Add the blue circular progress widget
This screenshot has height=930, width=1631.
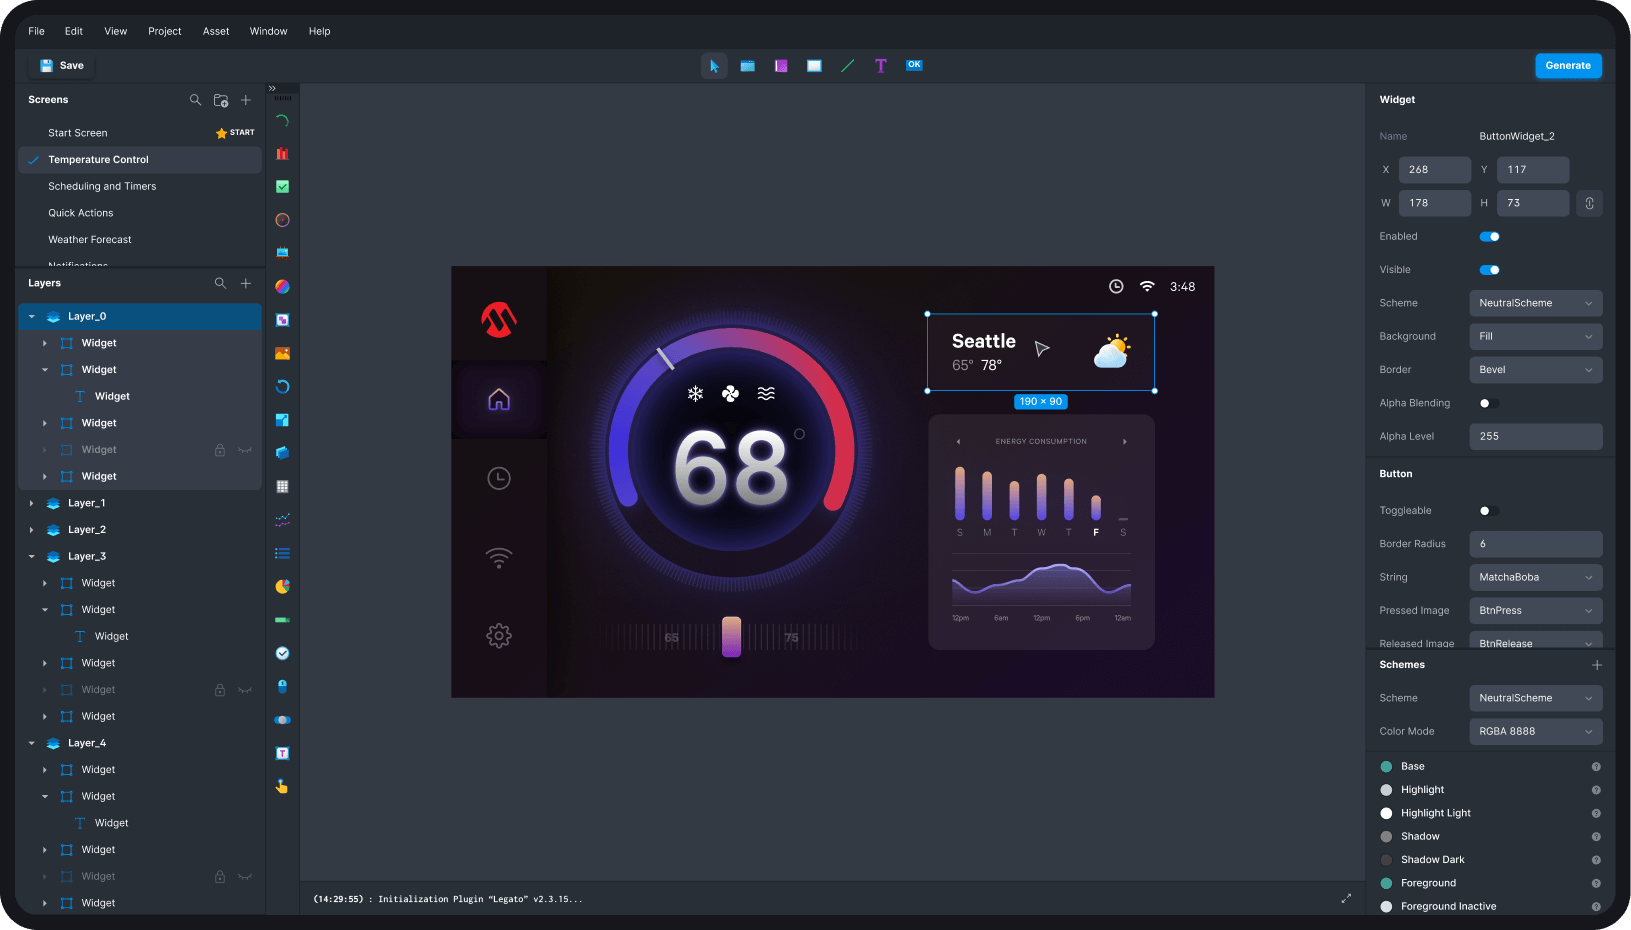[283, 387]
